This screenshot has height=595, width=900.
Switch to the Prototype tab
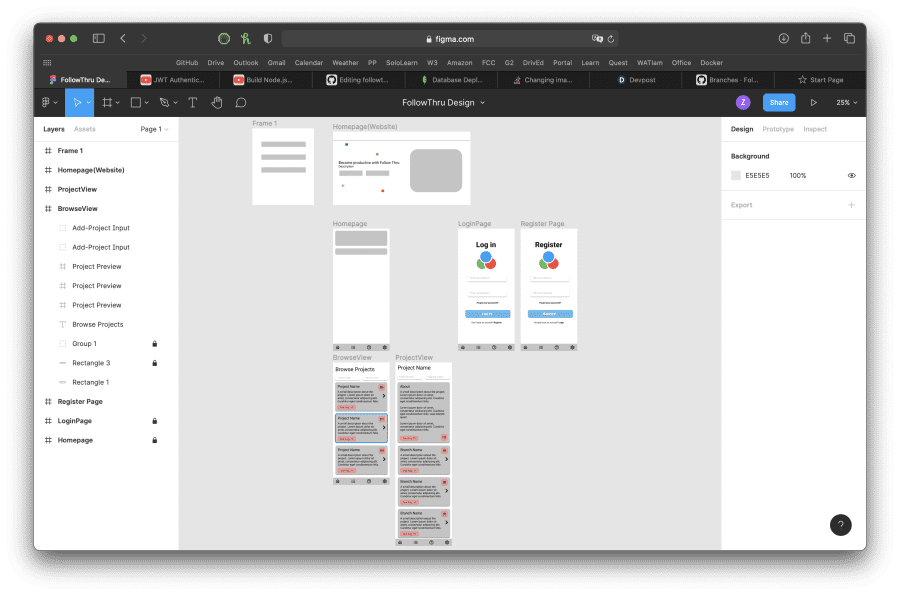pyautogui.click(x=778, y=129)
